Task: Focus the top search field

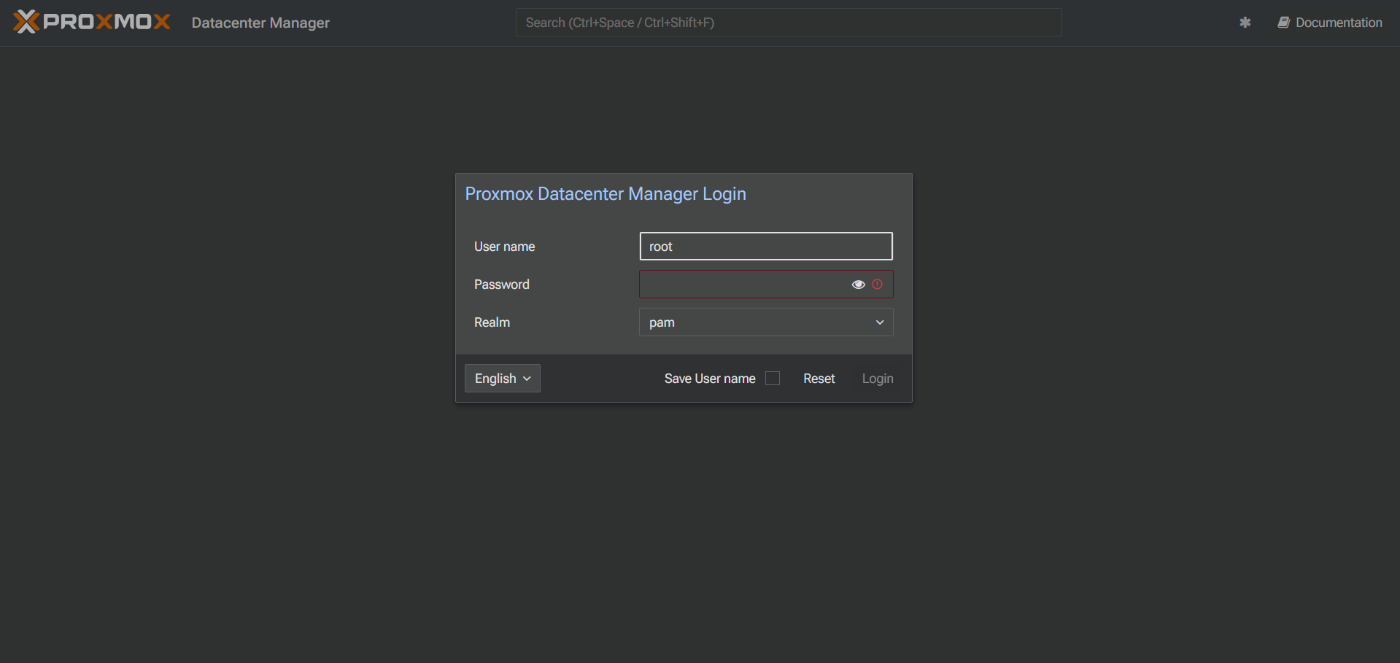Action: [789, 22]
